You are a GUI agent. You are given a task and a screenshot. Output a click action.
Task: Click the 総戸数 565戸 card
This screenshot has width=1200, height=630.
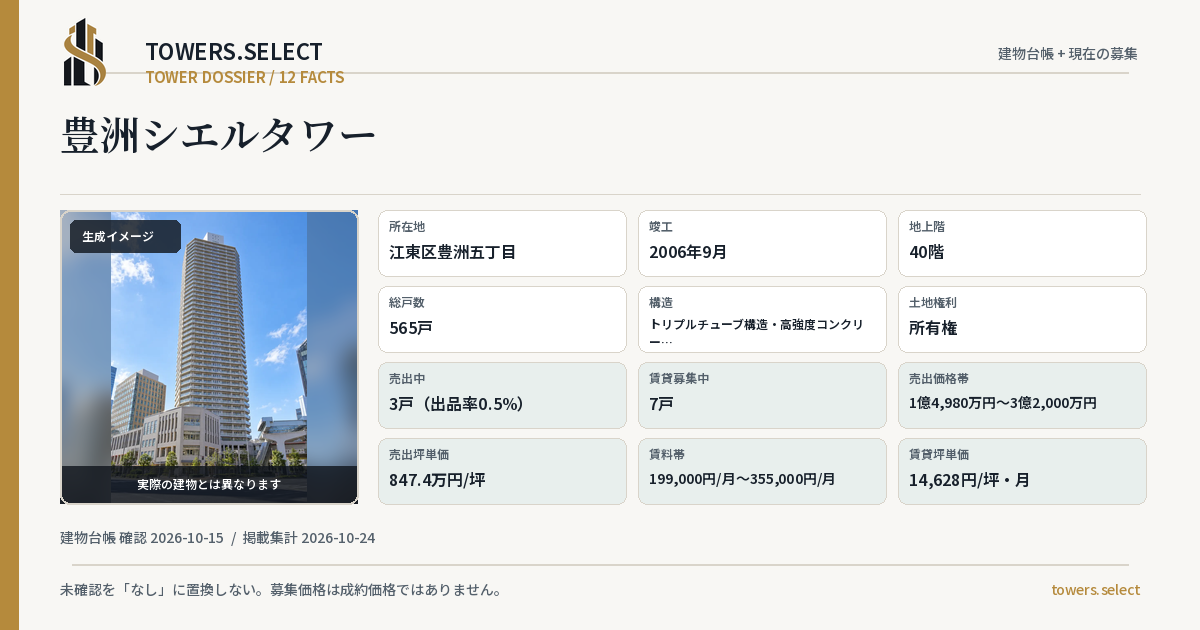click(502, 319)
